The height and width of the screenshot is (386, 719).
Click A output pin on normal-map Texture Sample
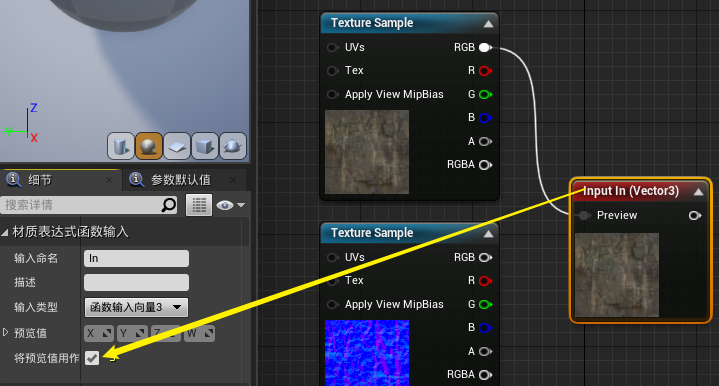[x=485, y=352]
